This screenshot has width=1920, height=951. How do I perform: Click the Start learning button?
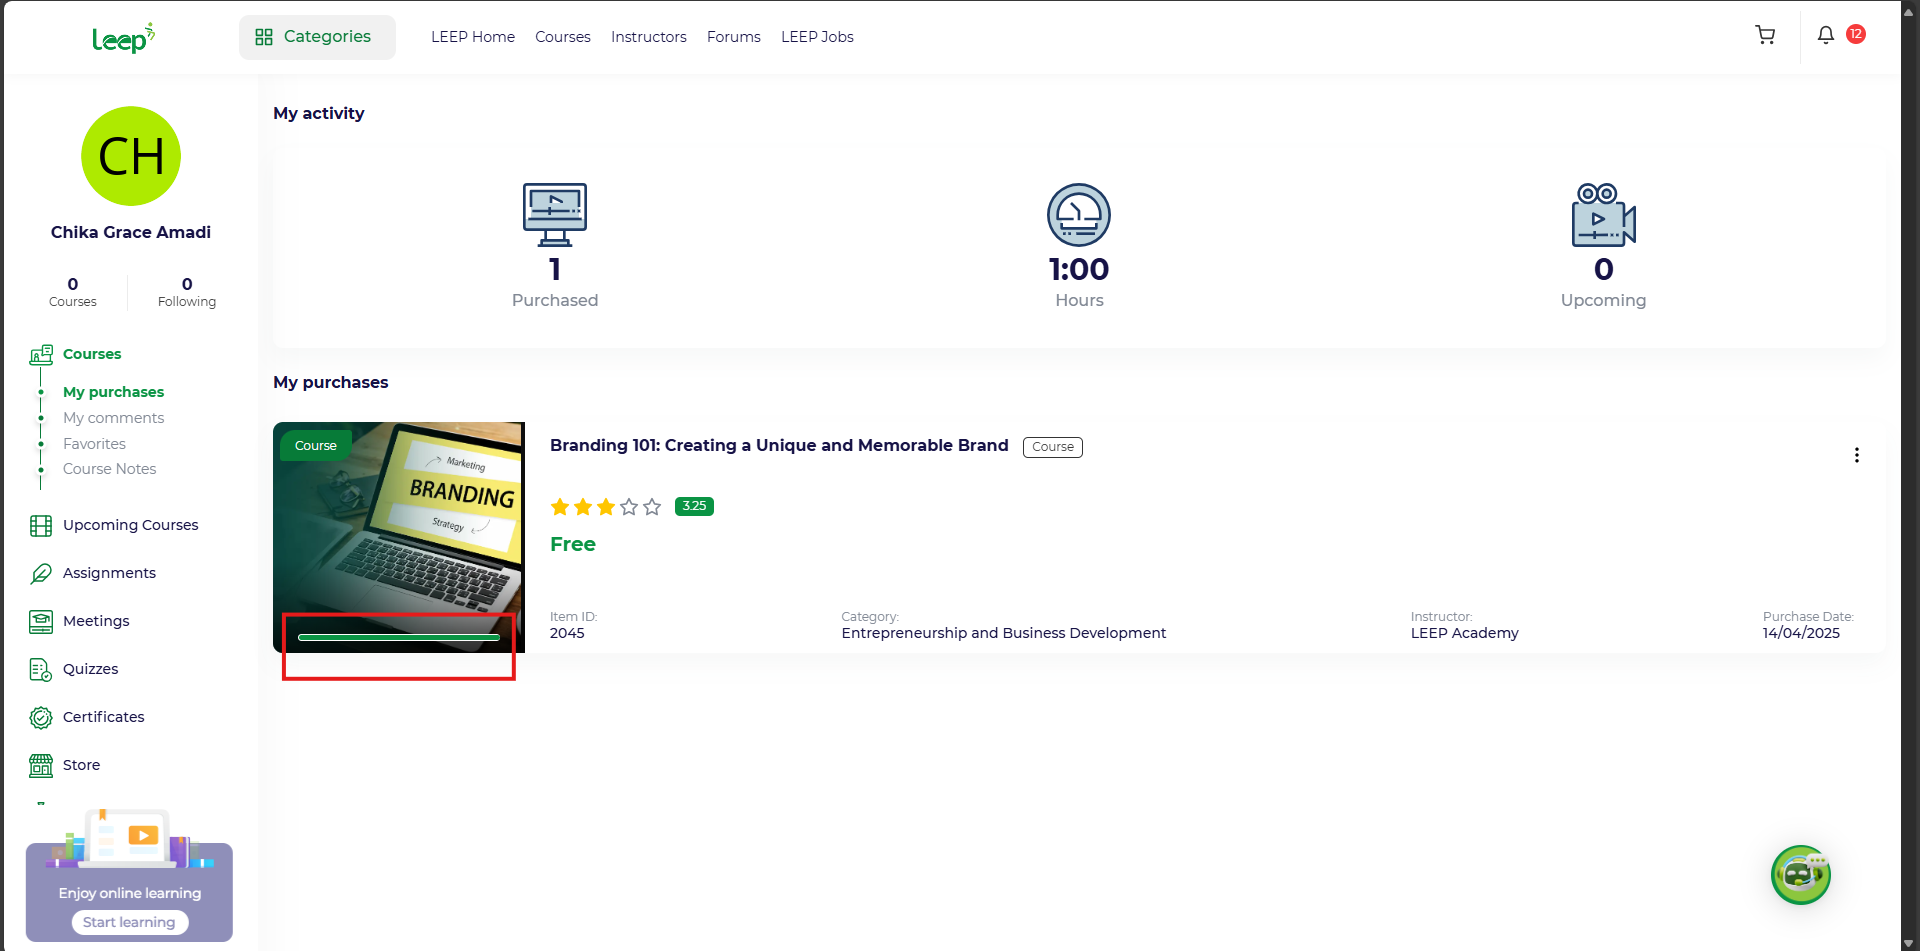point(129,922)
